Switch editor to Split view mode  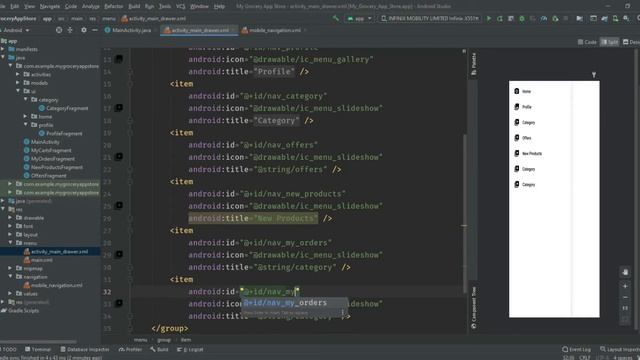tap(609, 42)
